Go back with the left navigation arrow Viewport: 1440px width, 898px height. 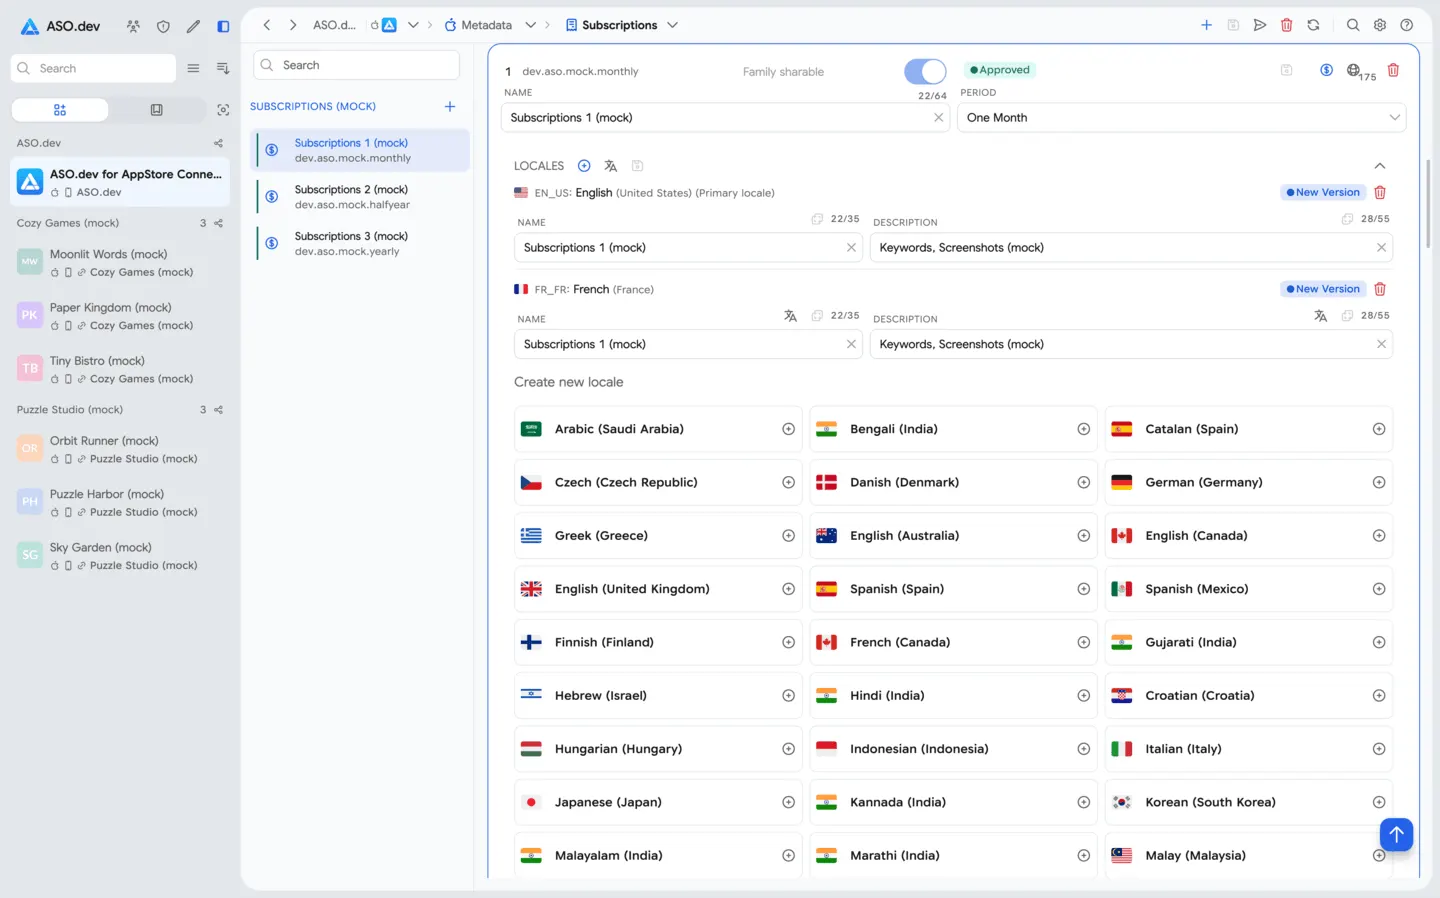(x=267, y=25)
